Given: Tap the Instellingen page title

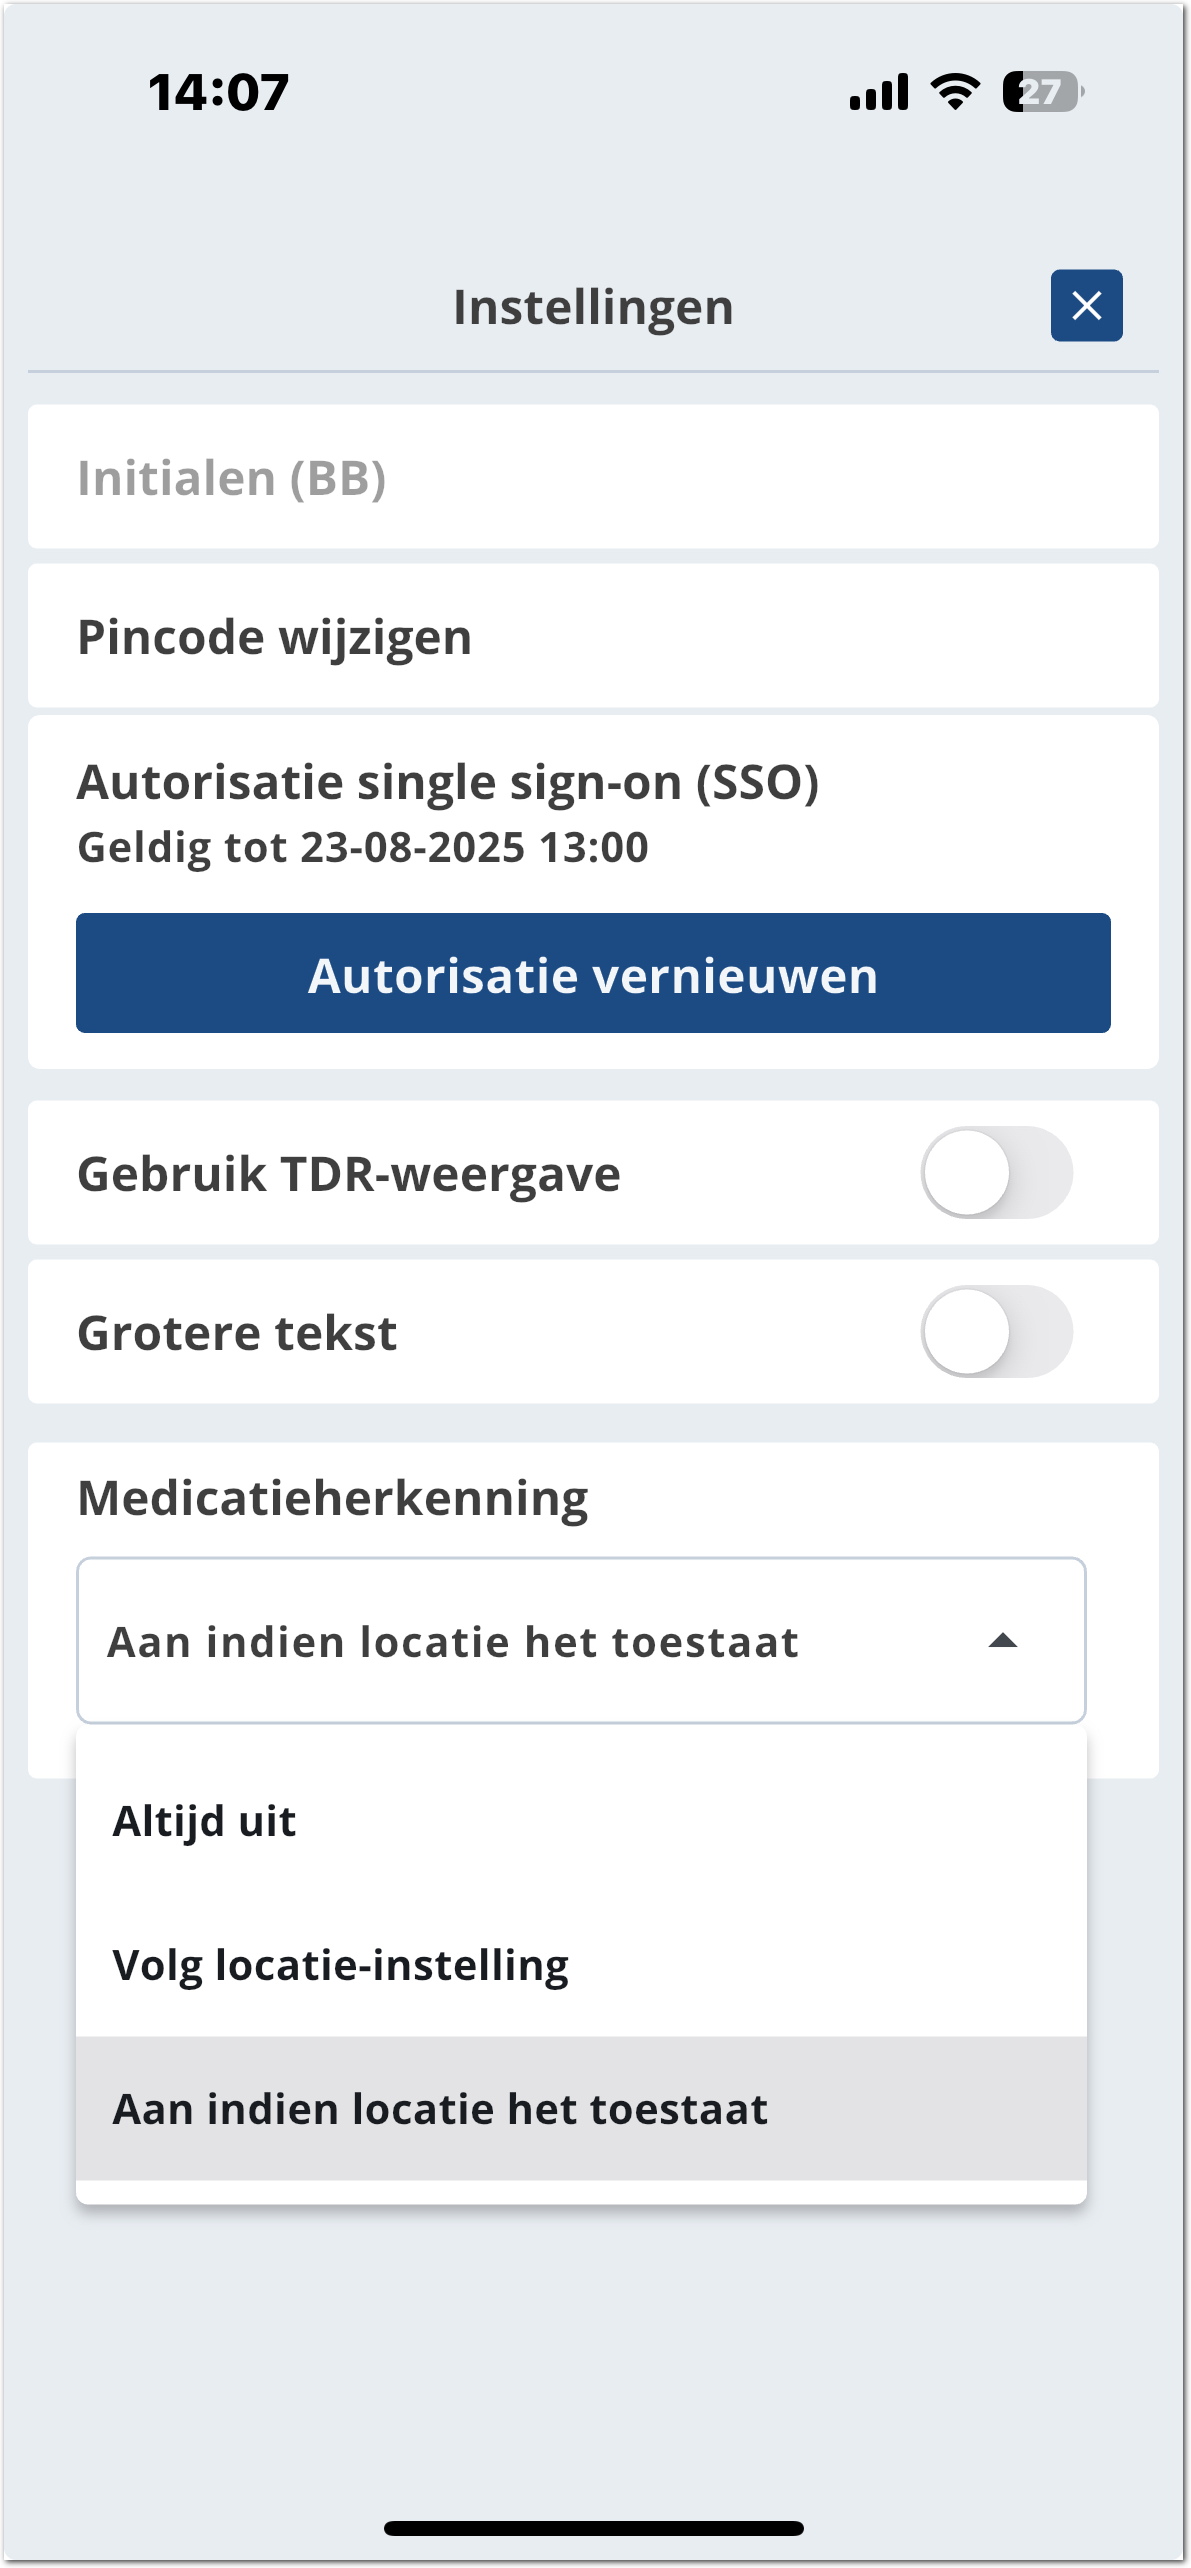Looking at the screenshot, I should point(593,307).
